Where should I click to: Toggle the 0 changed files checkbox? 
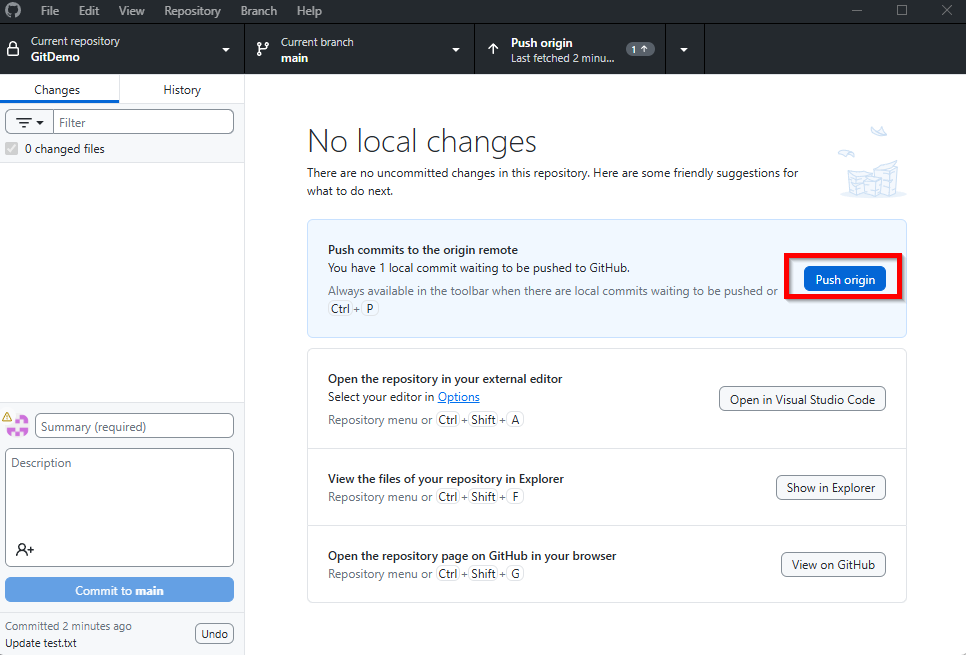pyautogui.click(x=12, y=148)
